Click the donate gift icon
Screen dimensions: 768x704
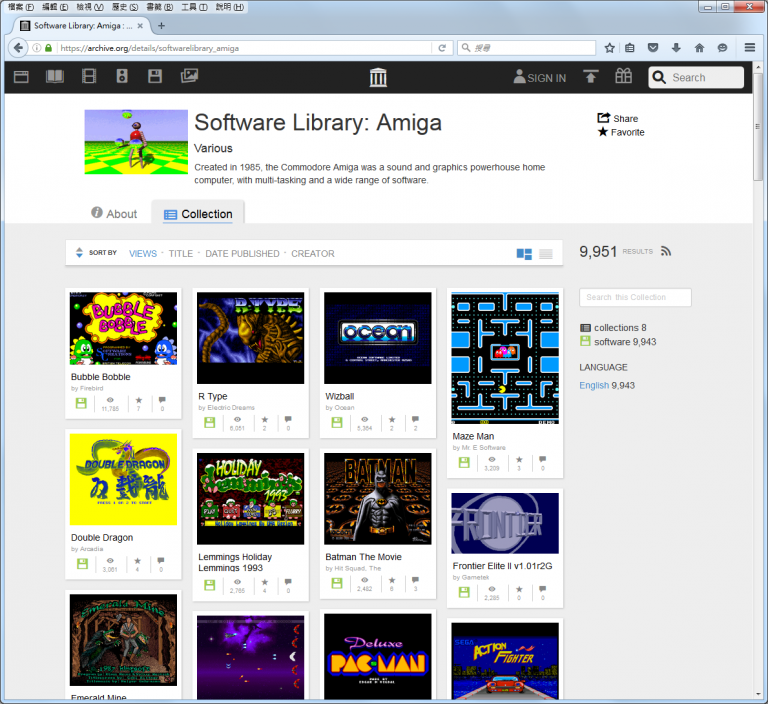pos(624,76)
